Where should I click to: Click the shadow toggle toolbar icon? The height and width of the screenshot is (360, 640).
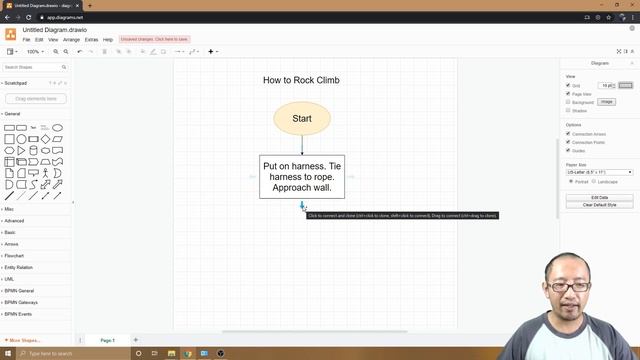coord(163,52)
